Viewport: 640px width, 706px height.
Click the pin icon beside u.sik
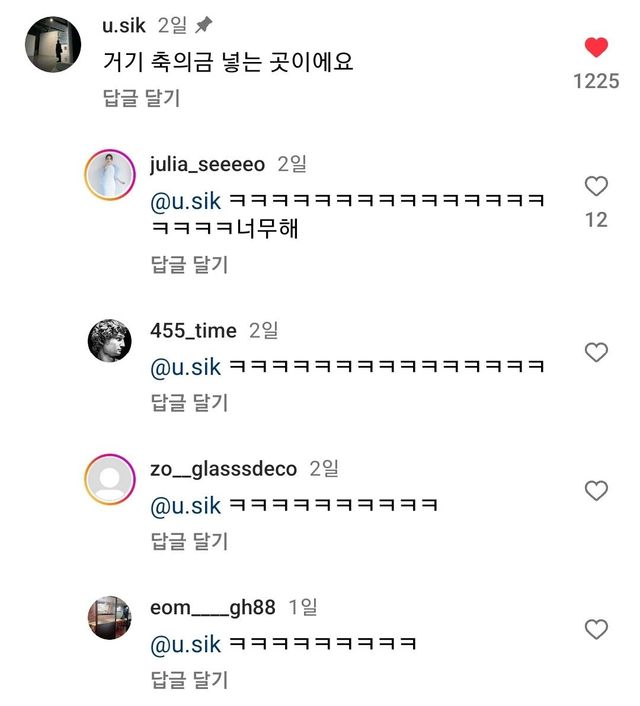tap(204, 25)
